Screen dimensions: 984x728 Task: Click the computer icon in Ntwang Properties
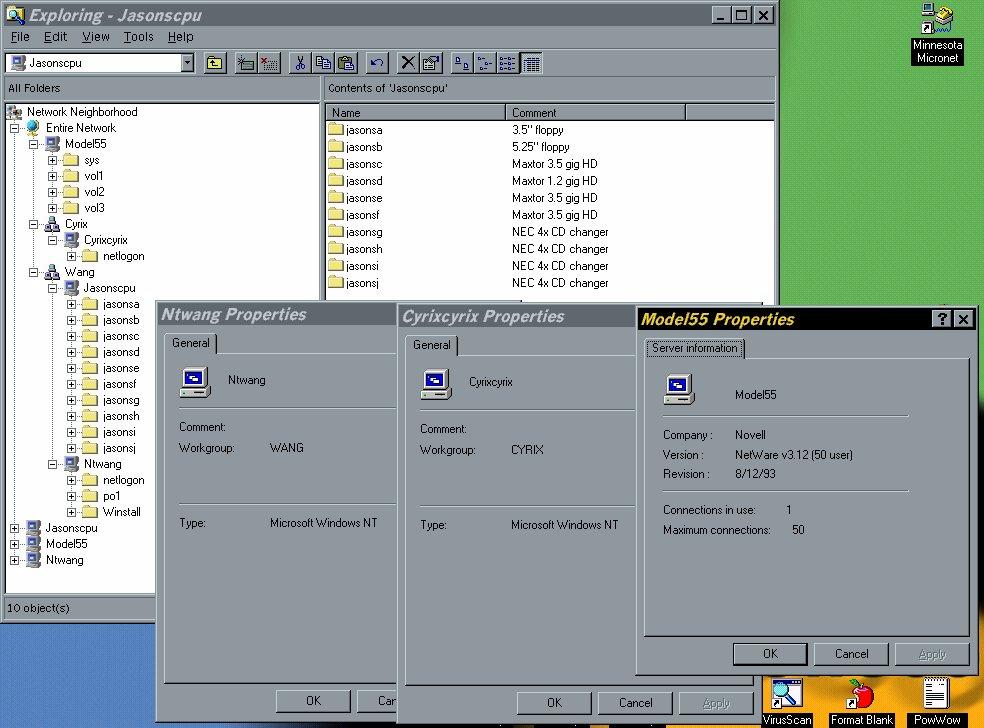195,382
